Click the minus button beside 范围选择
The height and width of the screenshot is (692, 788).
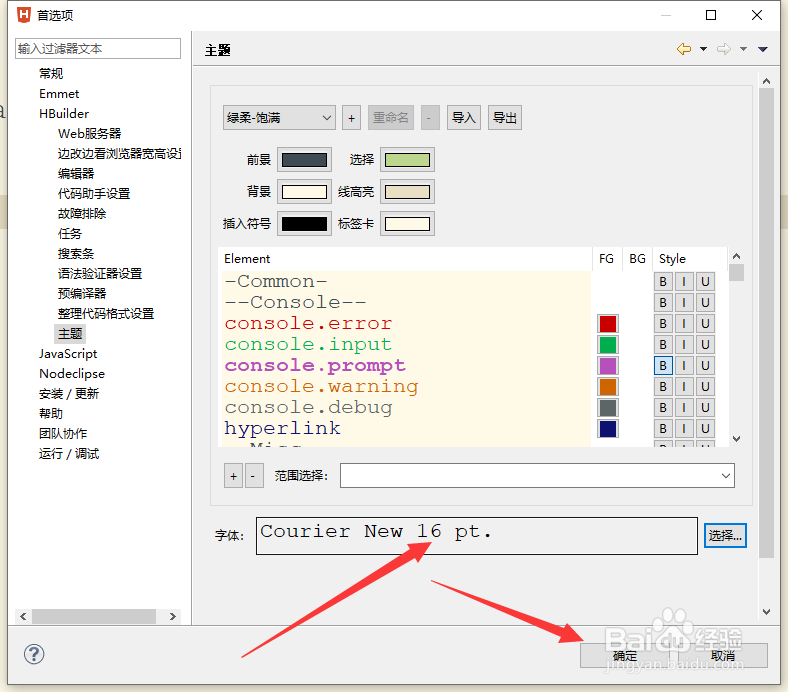pos(254,476)
